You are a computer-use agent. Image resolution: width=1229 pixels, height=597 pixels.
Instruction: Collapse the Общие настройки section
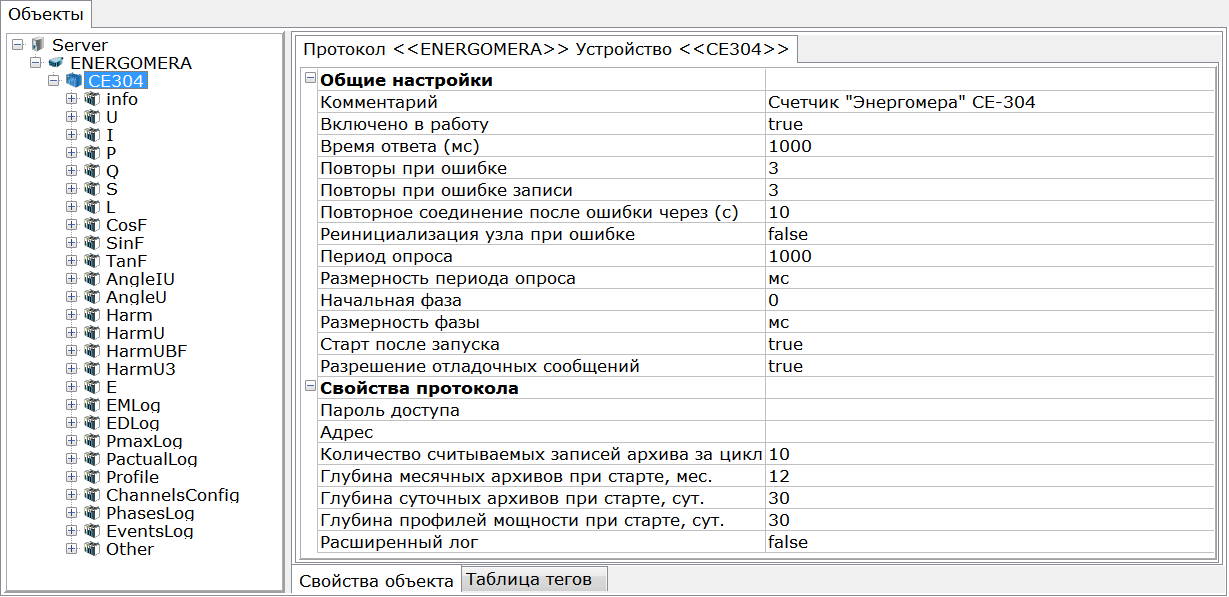tap(310, 80)
